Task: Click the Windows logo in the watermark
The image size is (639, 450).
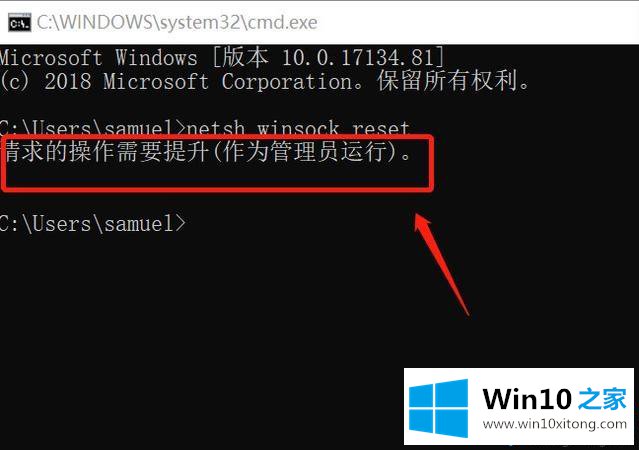Action: 438,408
